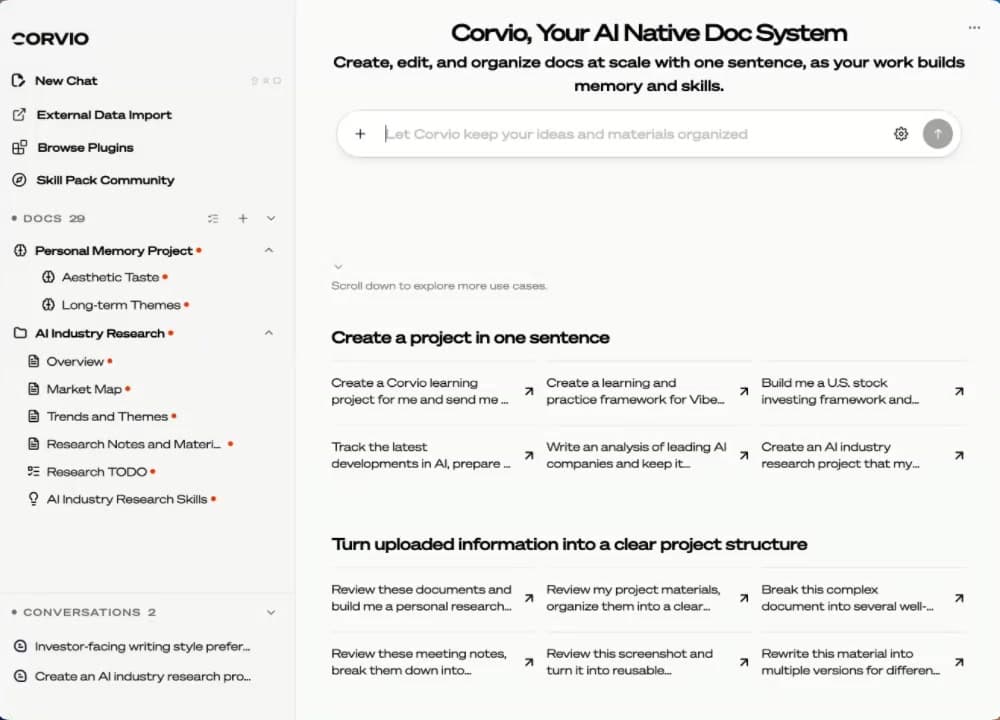This screenshot has height=720, width=1000.
Task: Click the 'Create a Corvio learning project' suggestion
Action: click(420, 391)
